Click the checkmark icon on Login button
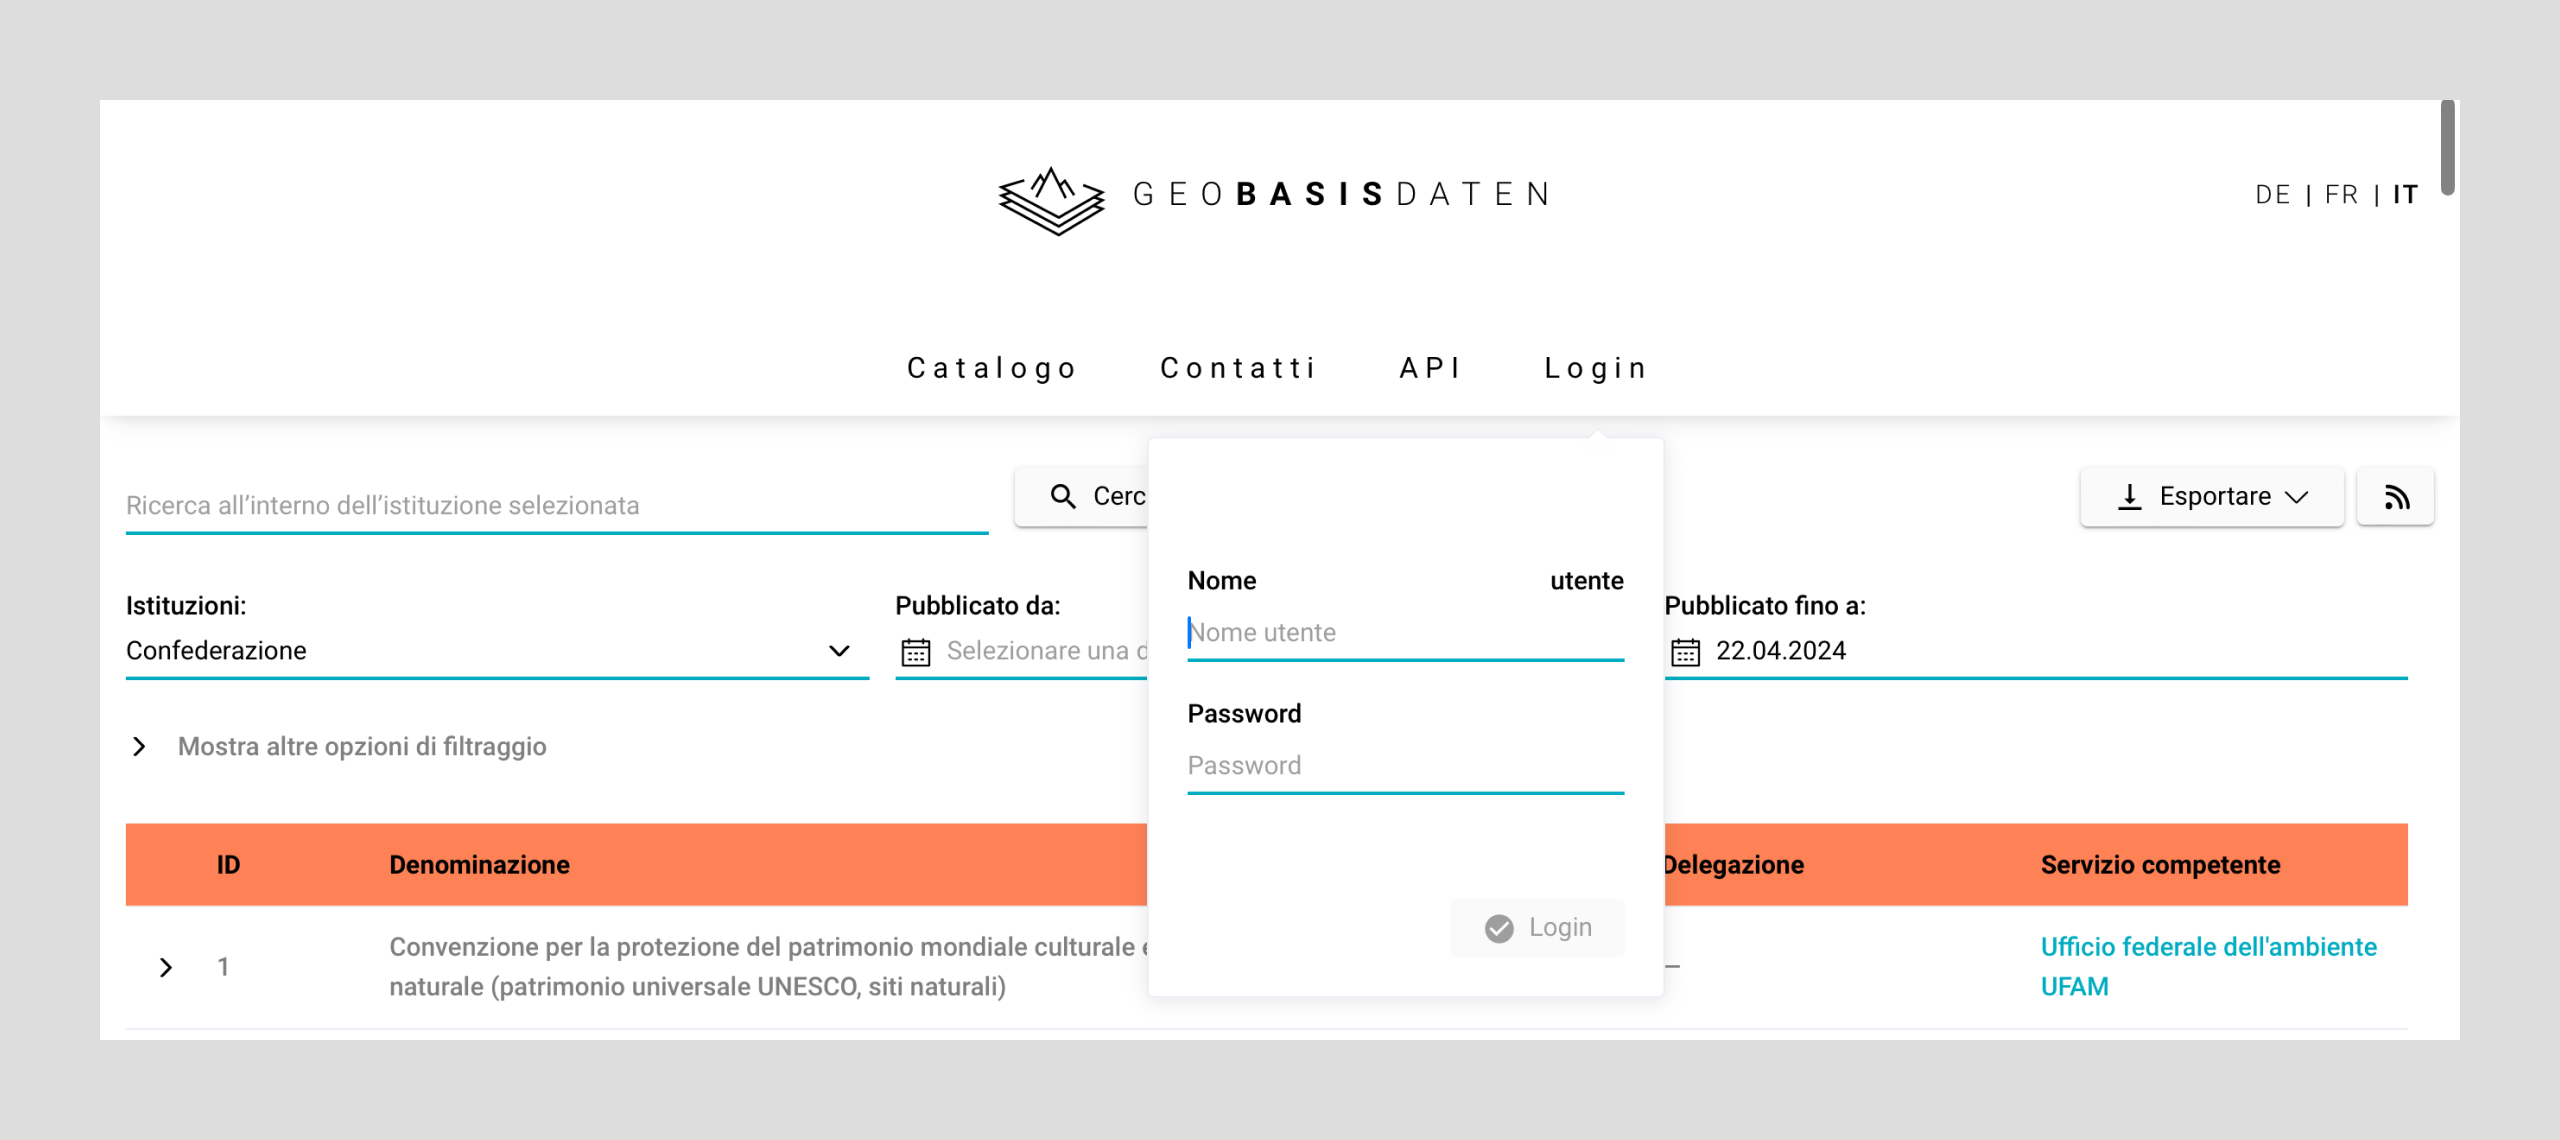The width and height of the screenshot is (2560, 1140). 1499,928
